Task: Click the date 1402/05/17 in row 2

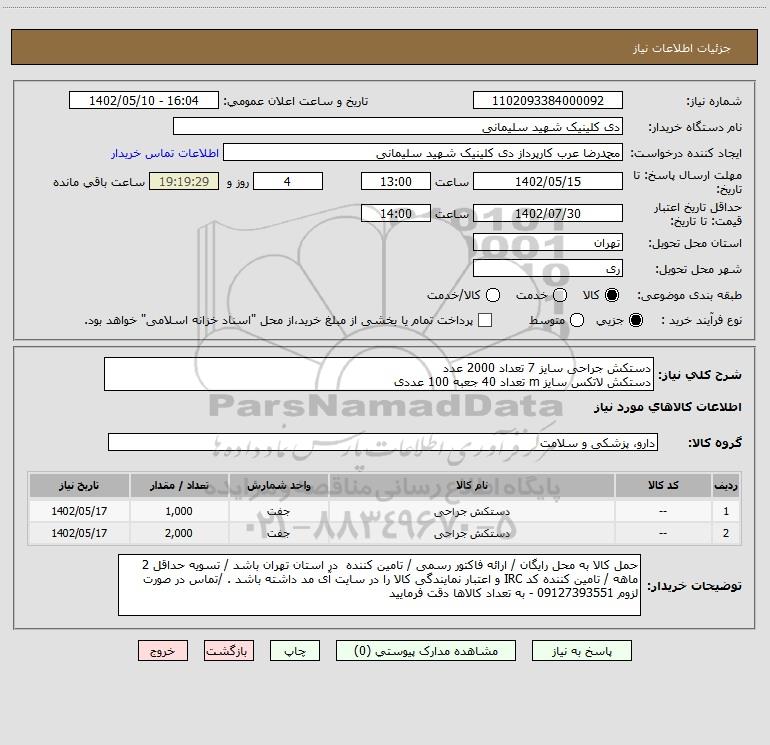Action: point(79,533)
